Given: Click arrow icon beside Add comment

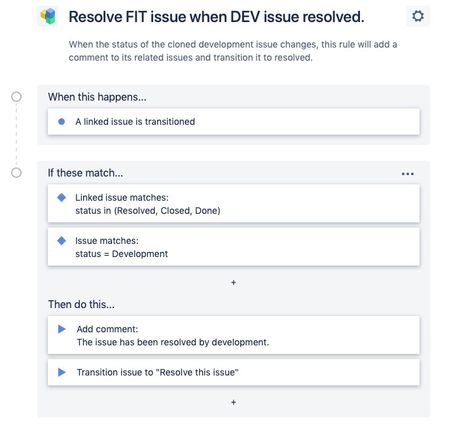Looking at the screenshot, I should (x=62, y=329).
